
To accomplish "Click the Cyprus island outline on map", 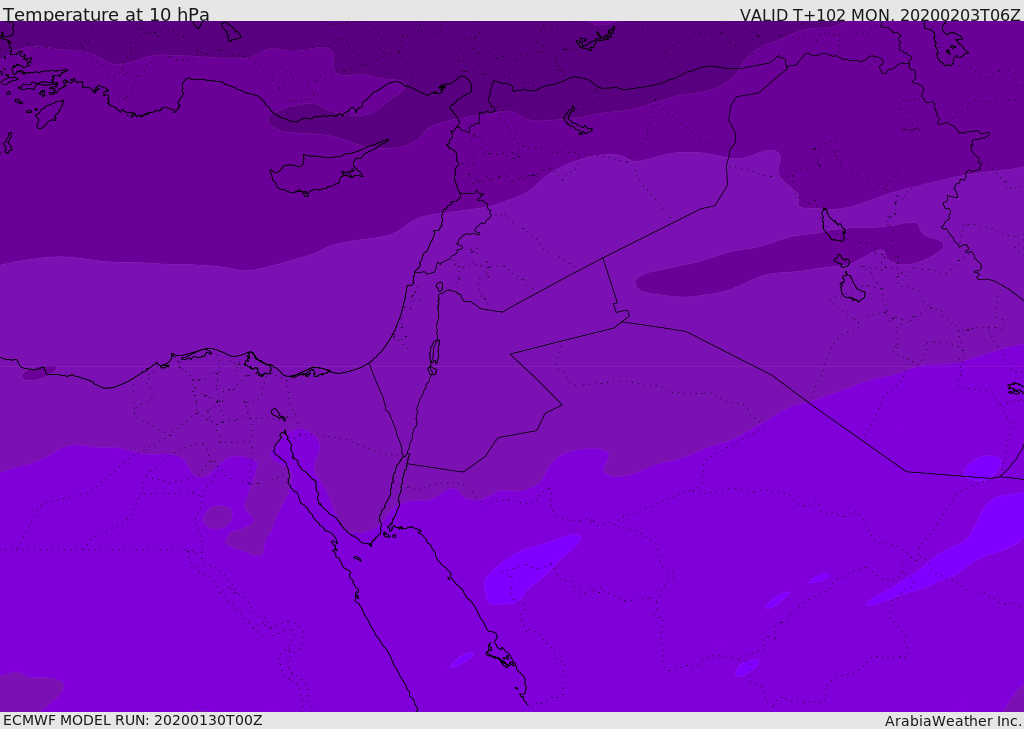I will pos(327,169).
